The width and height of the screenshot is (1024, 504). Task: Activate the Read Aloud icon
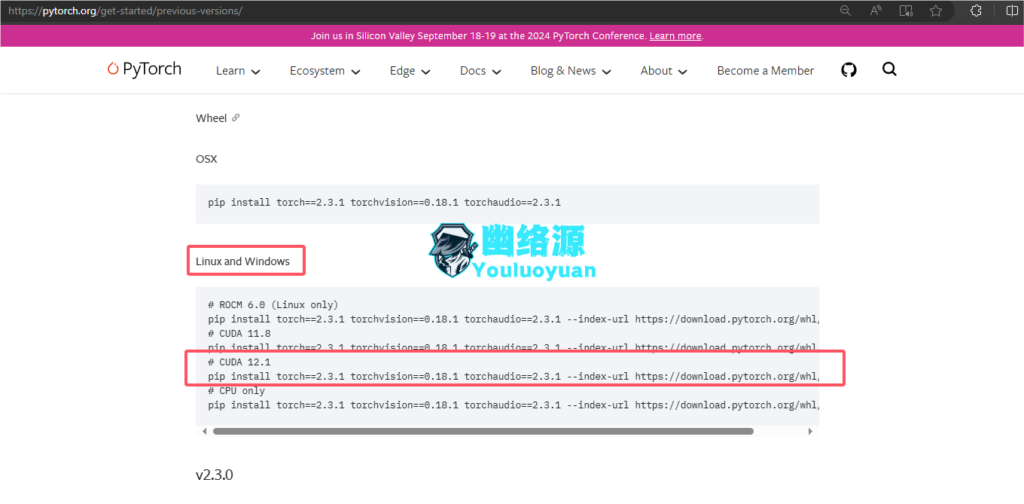(876, 11)
